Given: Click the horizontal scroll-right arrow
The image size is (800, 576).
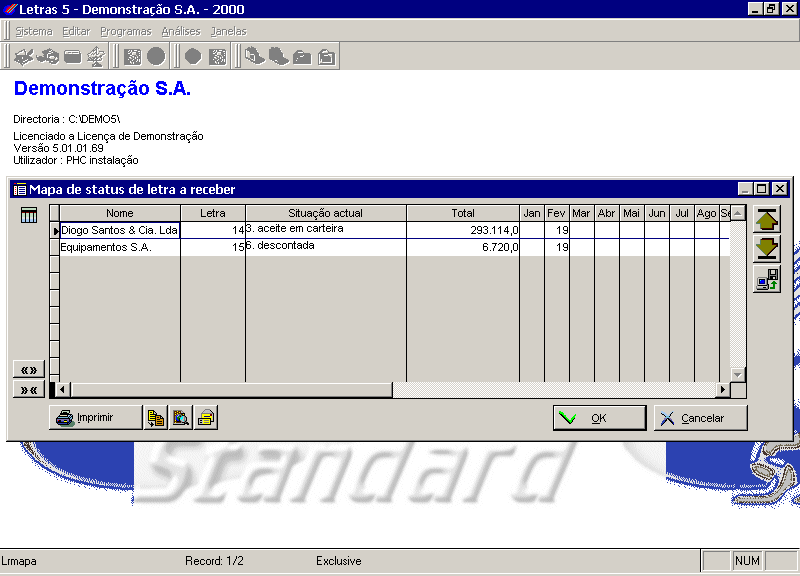Looking at the screenshot, I should 722,390.
